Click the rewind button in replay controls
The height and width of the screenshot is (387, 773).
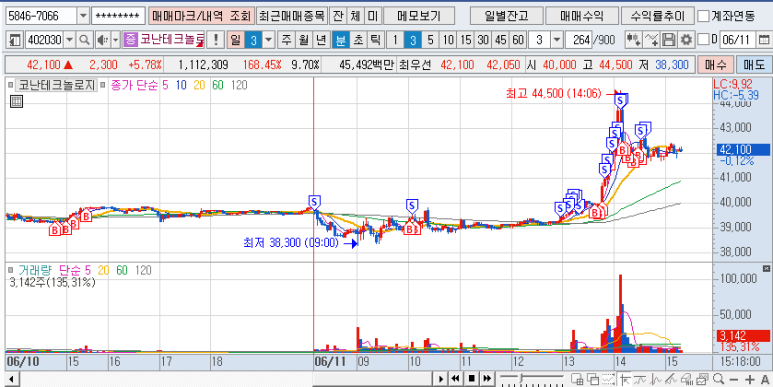pos(456,379)
